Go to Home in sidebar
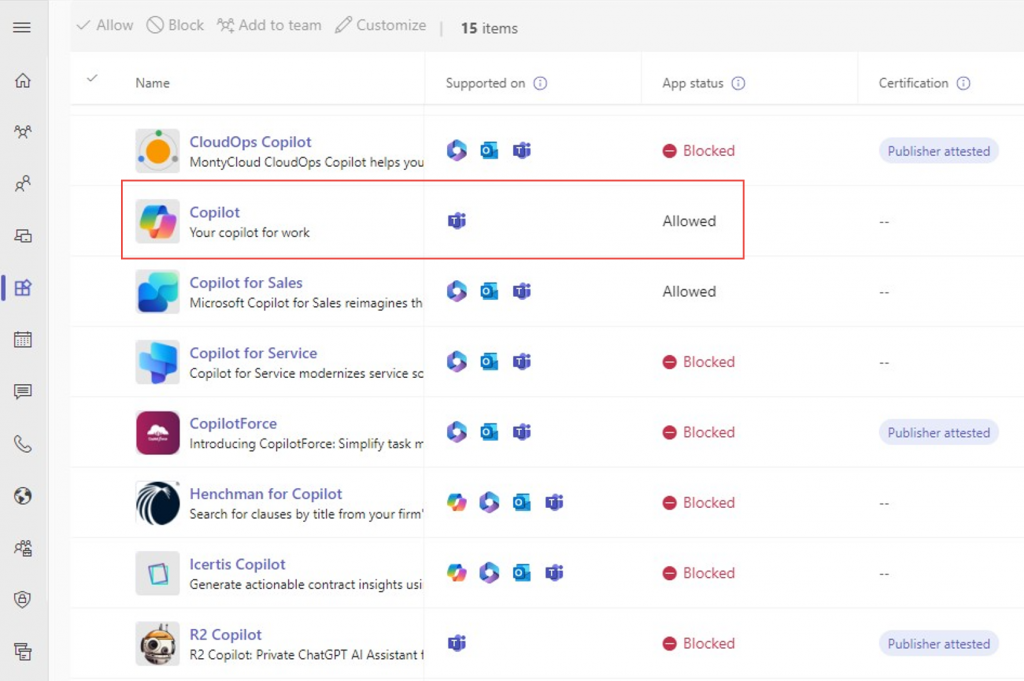Screen dimensions: 1024x681 pos(23,80)
